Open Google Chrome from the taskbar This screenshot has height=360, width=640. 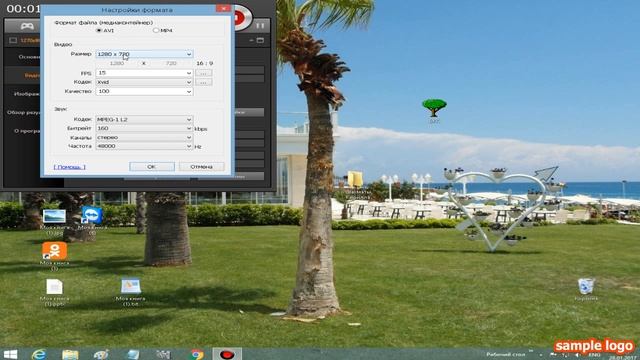click(197, 354)
